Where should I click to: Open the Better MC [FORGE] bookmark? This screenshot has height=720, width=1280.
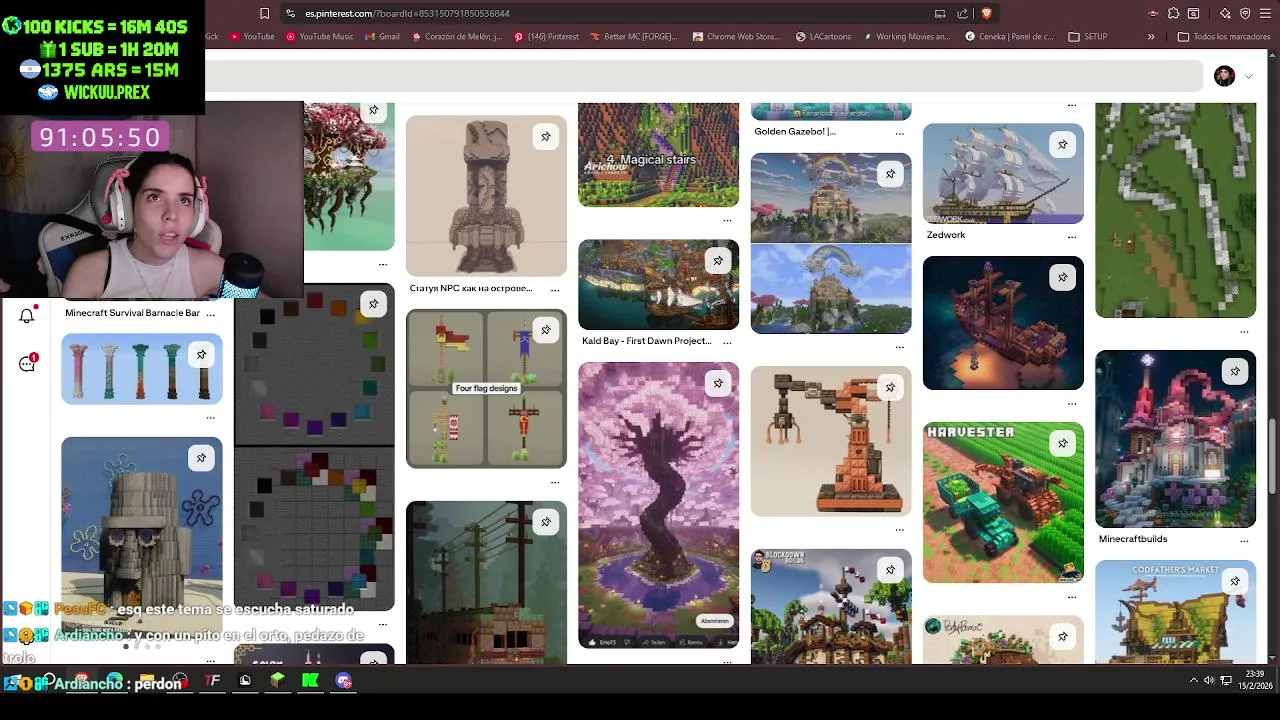click(634, 37)
